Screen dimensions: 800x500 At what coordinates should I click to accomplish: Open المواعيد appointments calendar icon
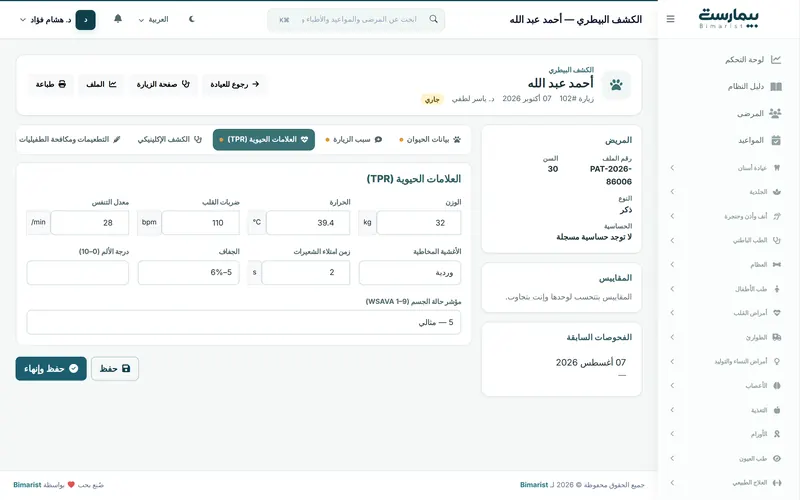[776, 140]
